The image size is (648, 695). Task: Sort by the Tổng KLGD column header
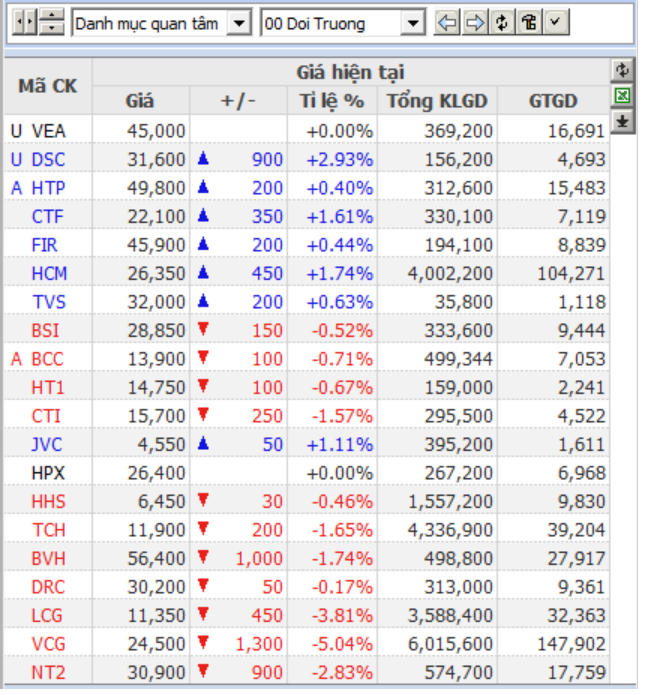coord(437,101)
